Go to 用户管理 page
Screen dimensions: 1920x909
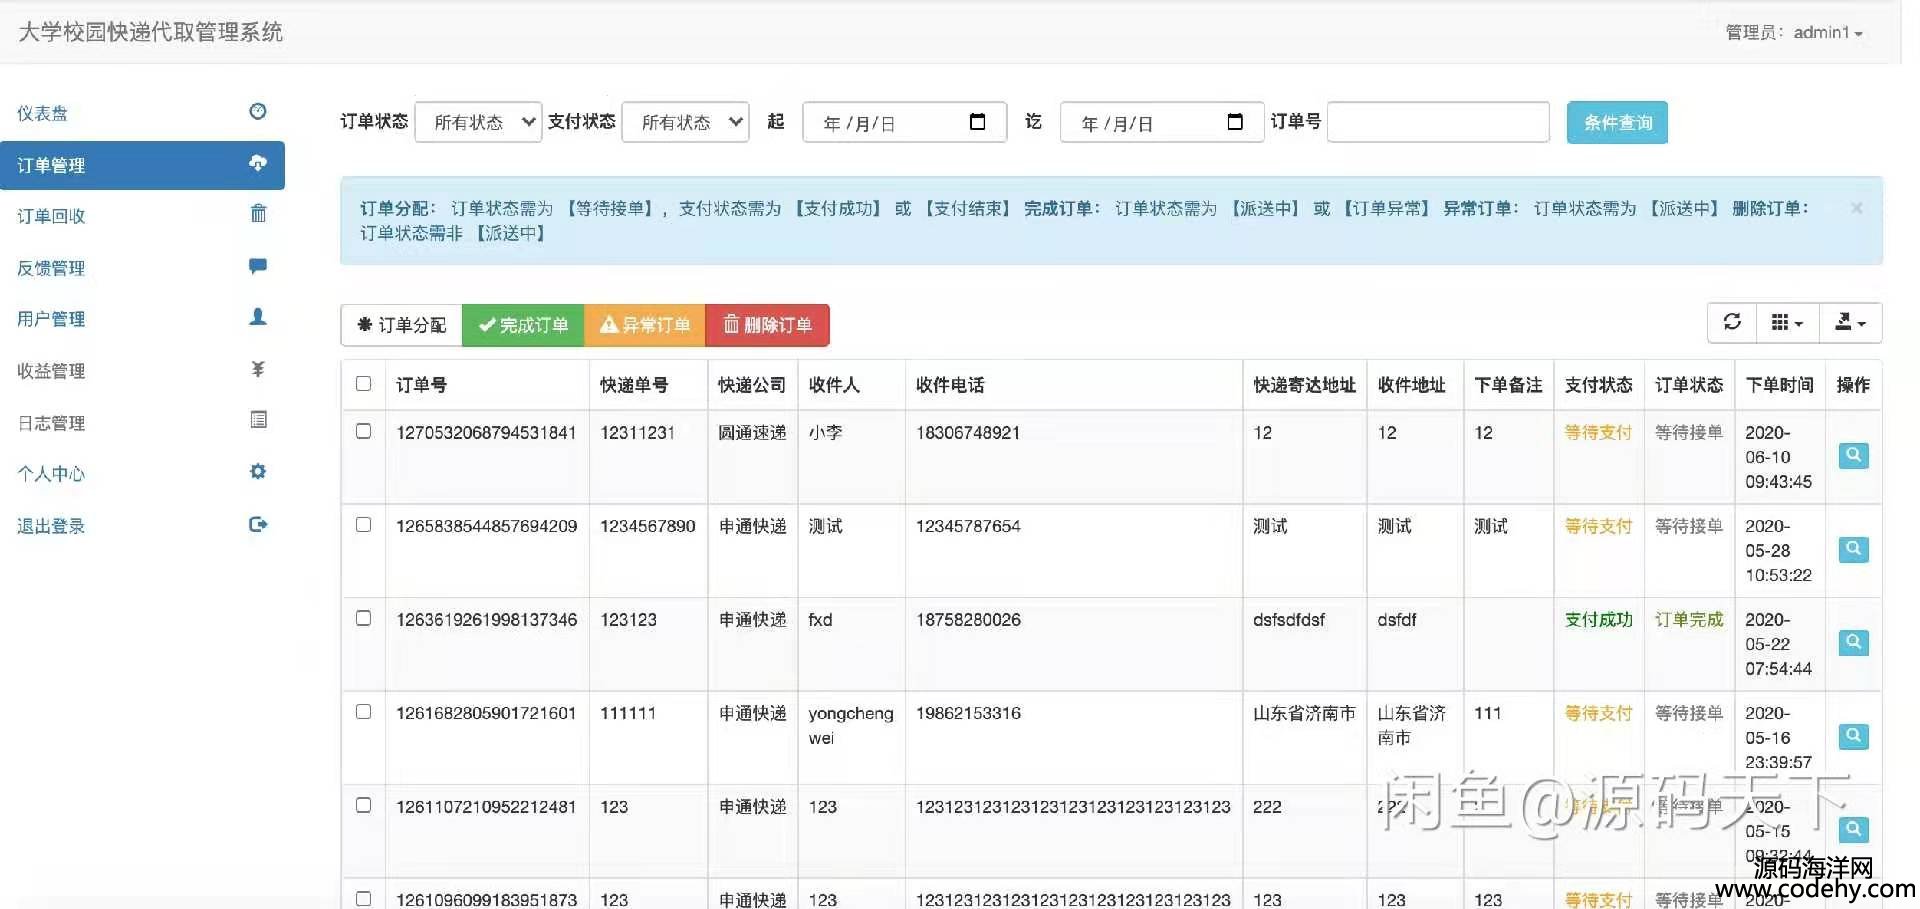click(x=142, y=319)
